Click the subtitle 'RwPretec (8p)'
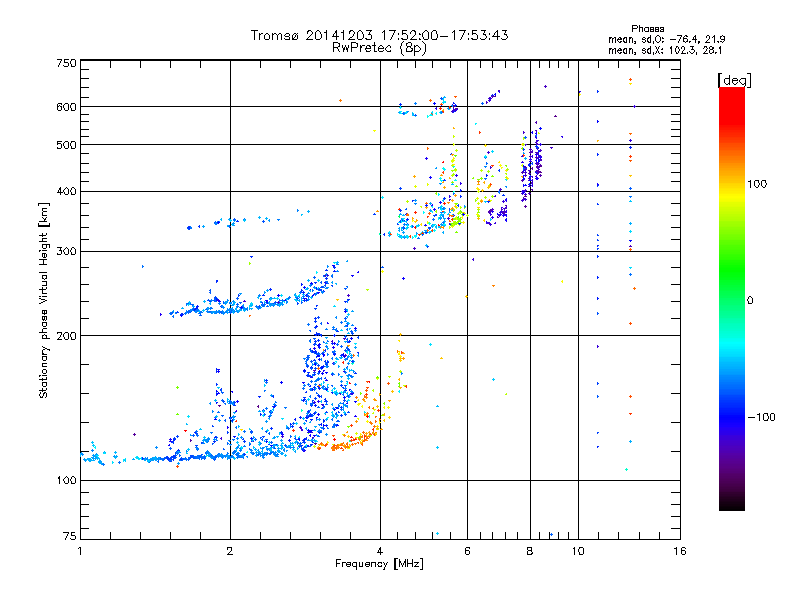Viewport: 800px width, 600px height. coord(379,48)
